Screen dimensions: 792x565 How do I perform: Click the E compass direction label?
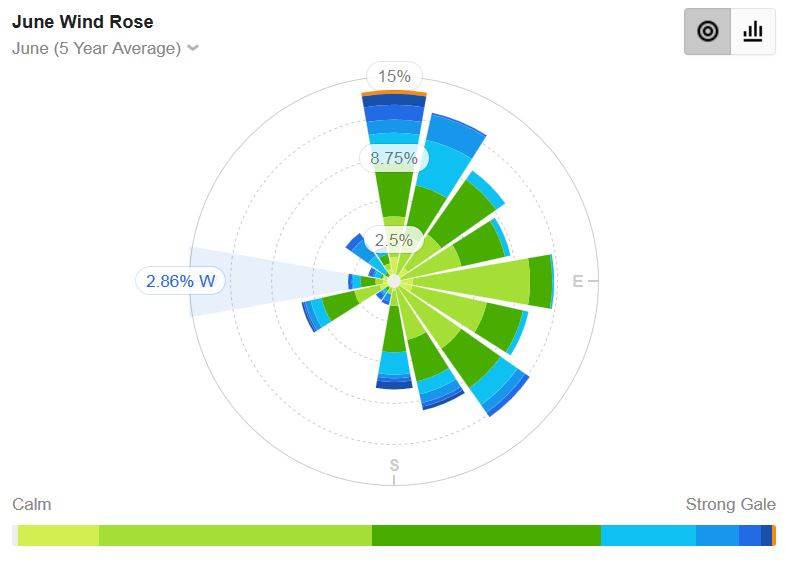pos(577,281)
